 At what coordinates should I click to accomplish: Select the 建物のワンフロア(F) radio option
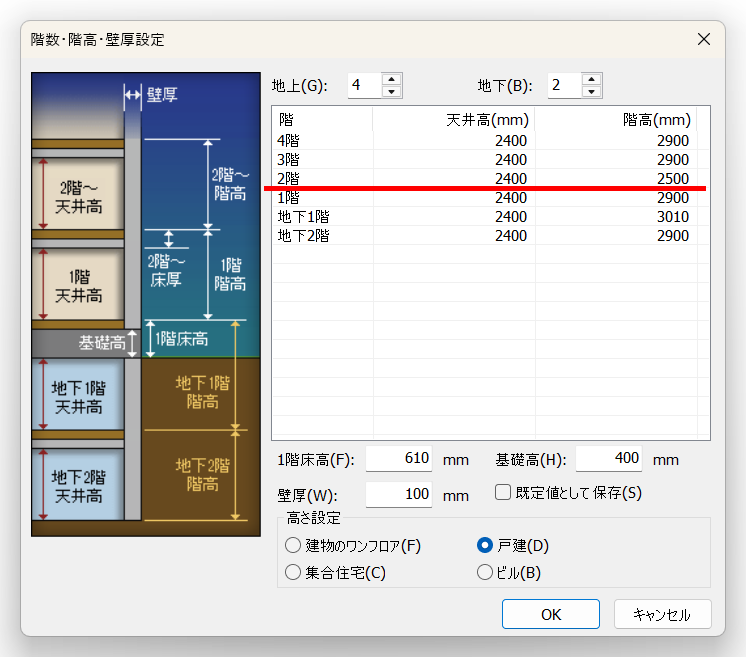point(293,546)
